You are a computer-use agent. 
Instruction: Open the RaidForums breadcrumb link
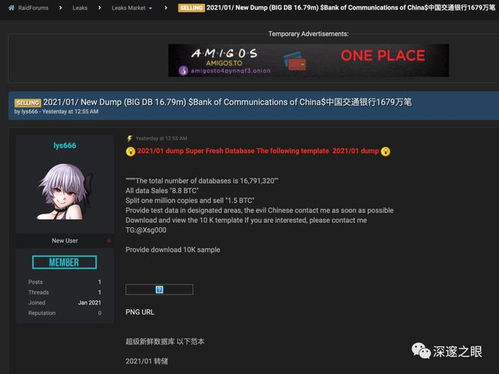[x=33, y=8]
